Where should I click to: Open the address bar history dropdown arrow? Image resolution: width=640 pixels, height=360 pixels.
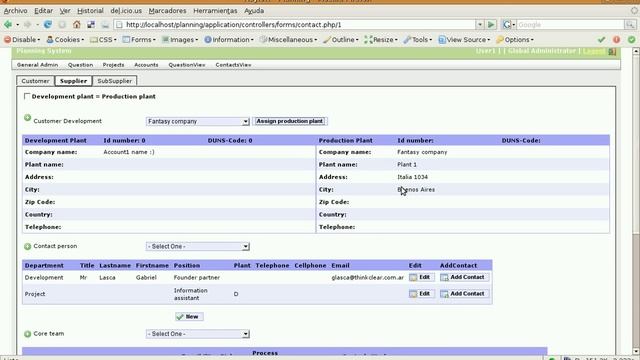click(x=480, y=24)
